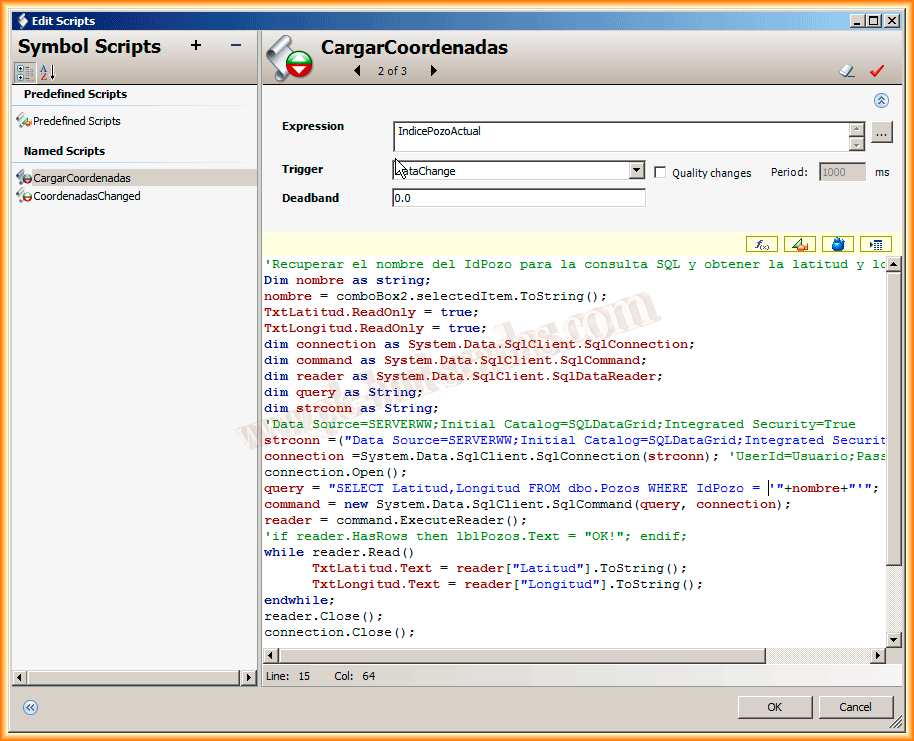Sort scripts alphabetically with A-Z icon
This screenshot has width=914, height=741.
pos(47,72)
